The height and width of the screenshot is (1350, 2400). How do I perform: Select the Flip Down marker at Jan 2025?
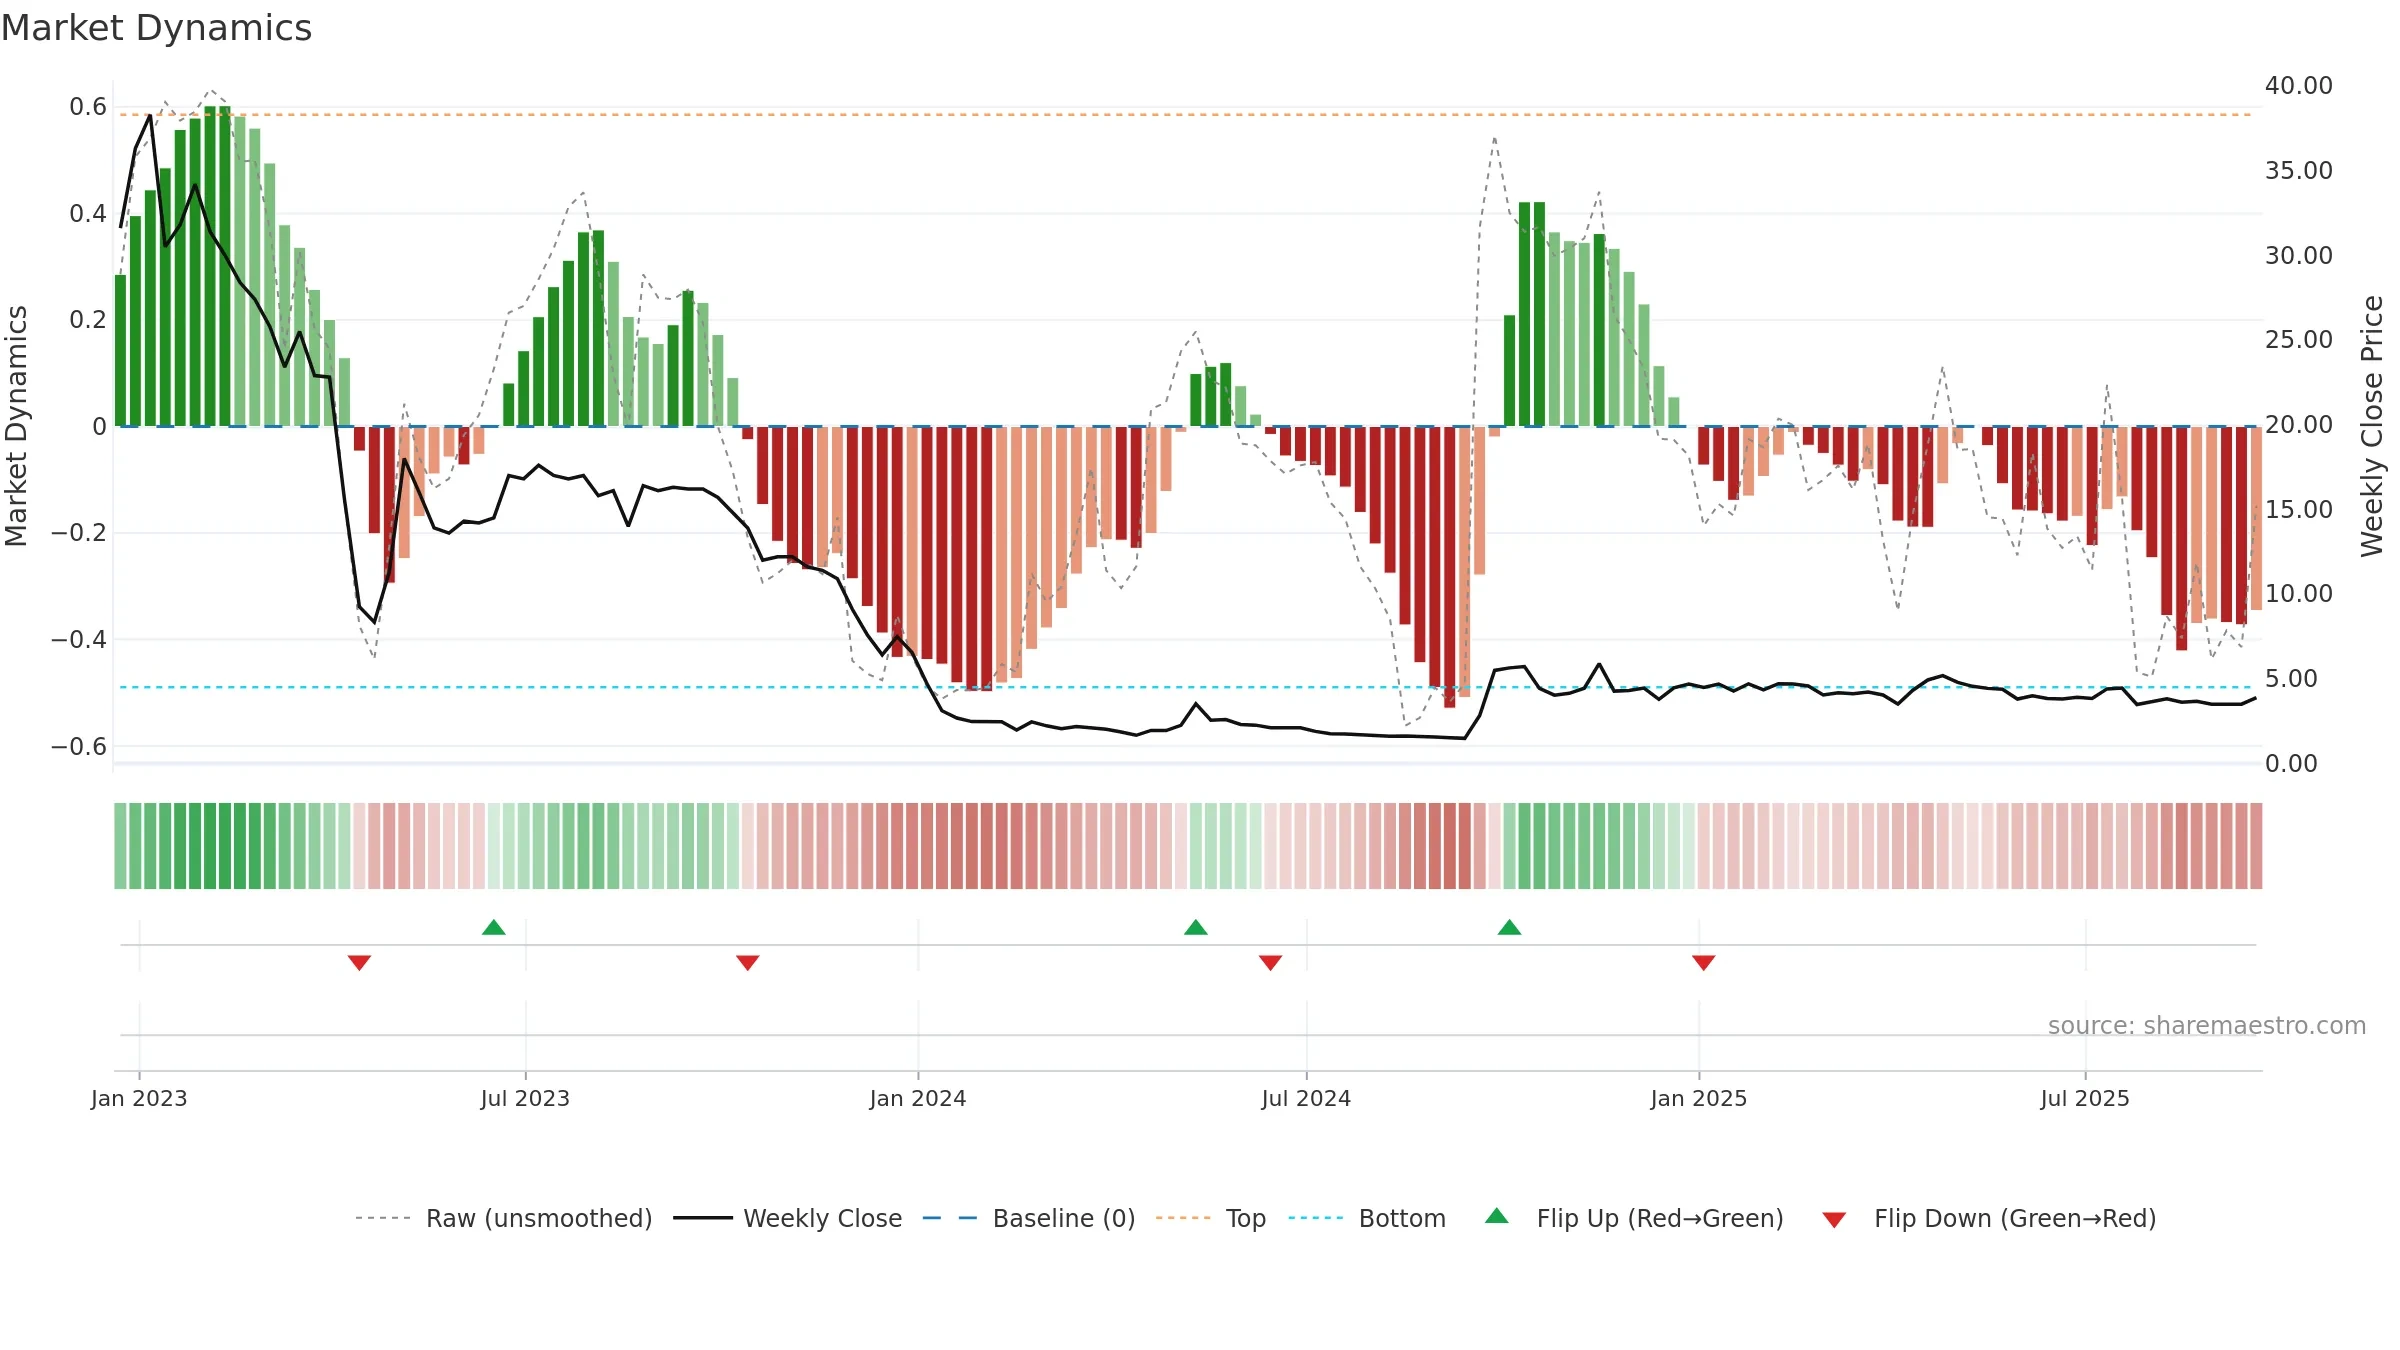click(1704, 962)
